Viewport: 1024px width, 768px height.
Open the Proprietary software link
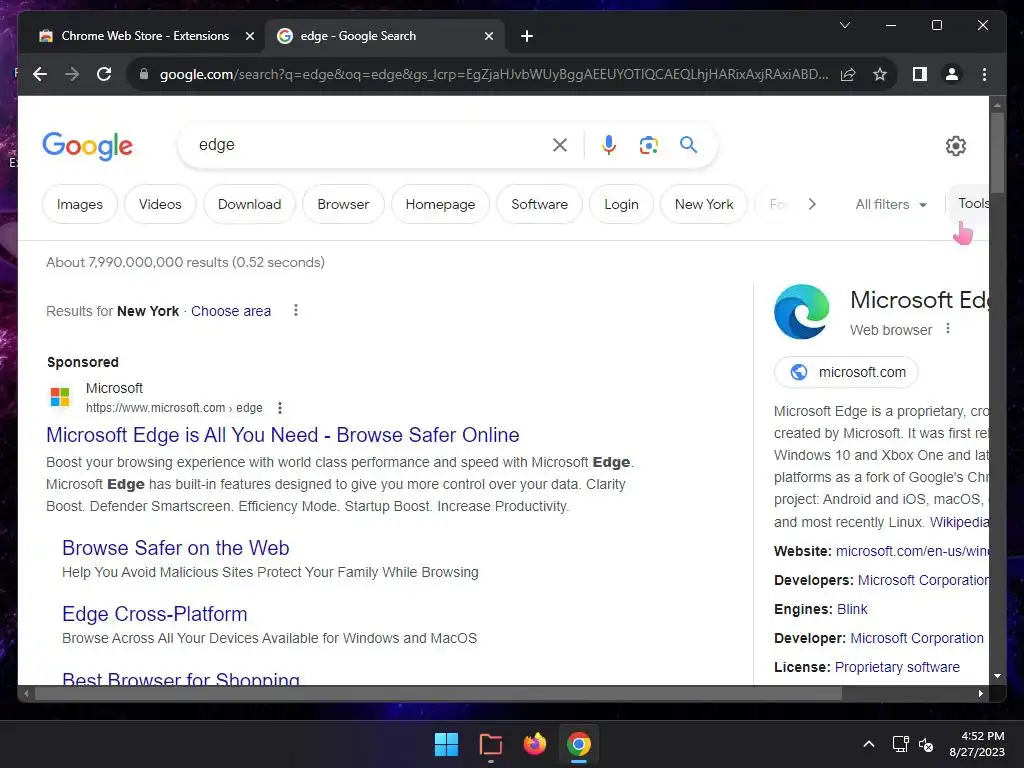[897, 667]
